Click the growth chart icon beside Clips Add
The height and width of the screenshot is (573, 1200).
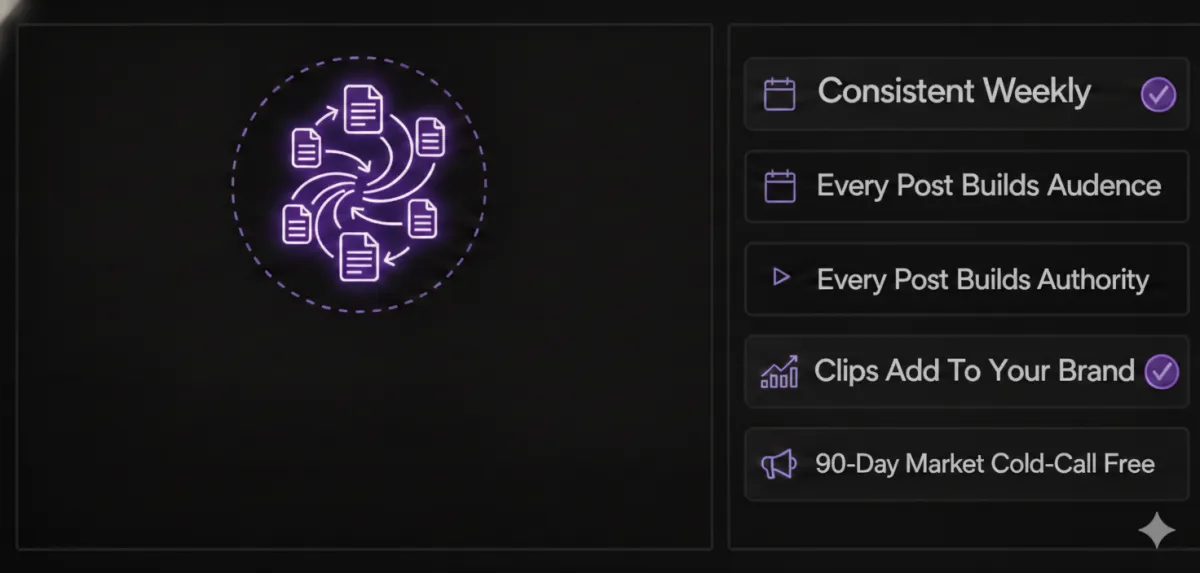tap(779, 372)
